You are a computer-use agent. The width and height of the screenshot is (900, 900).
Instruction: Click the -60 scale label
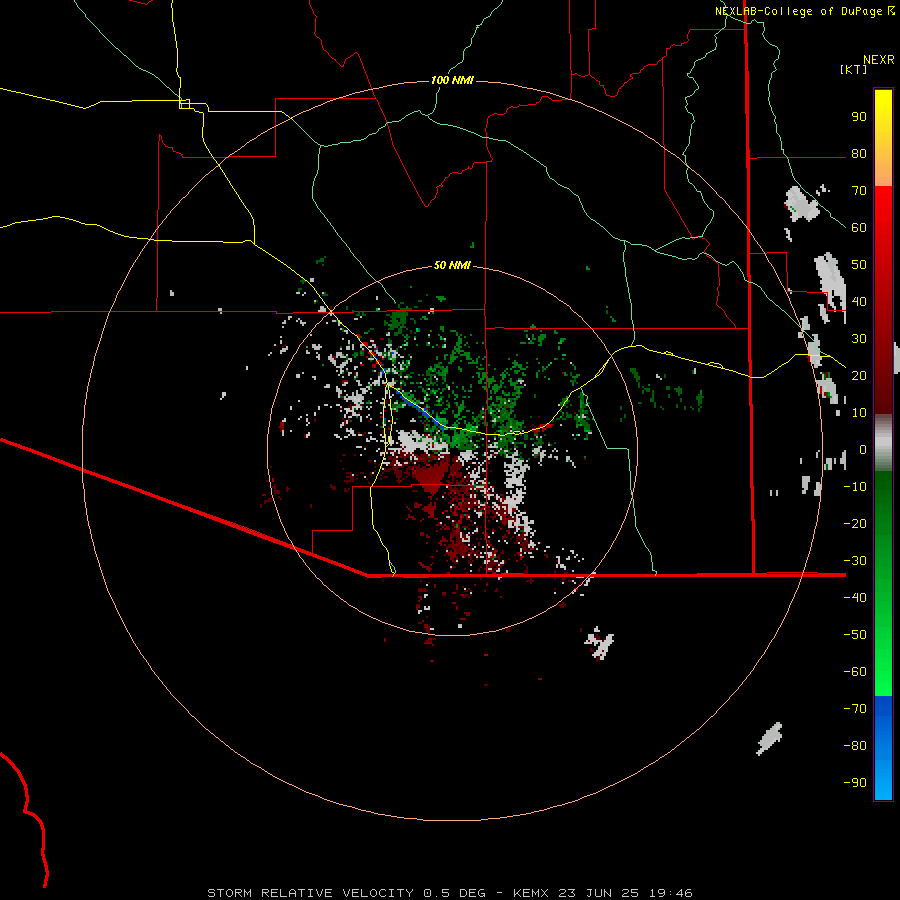pyautogui.click(x=855, y=672)
